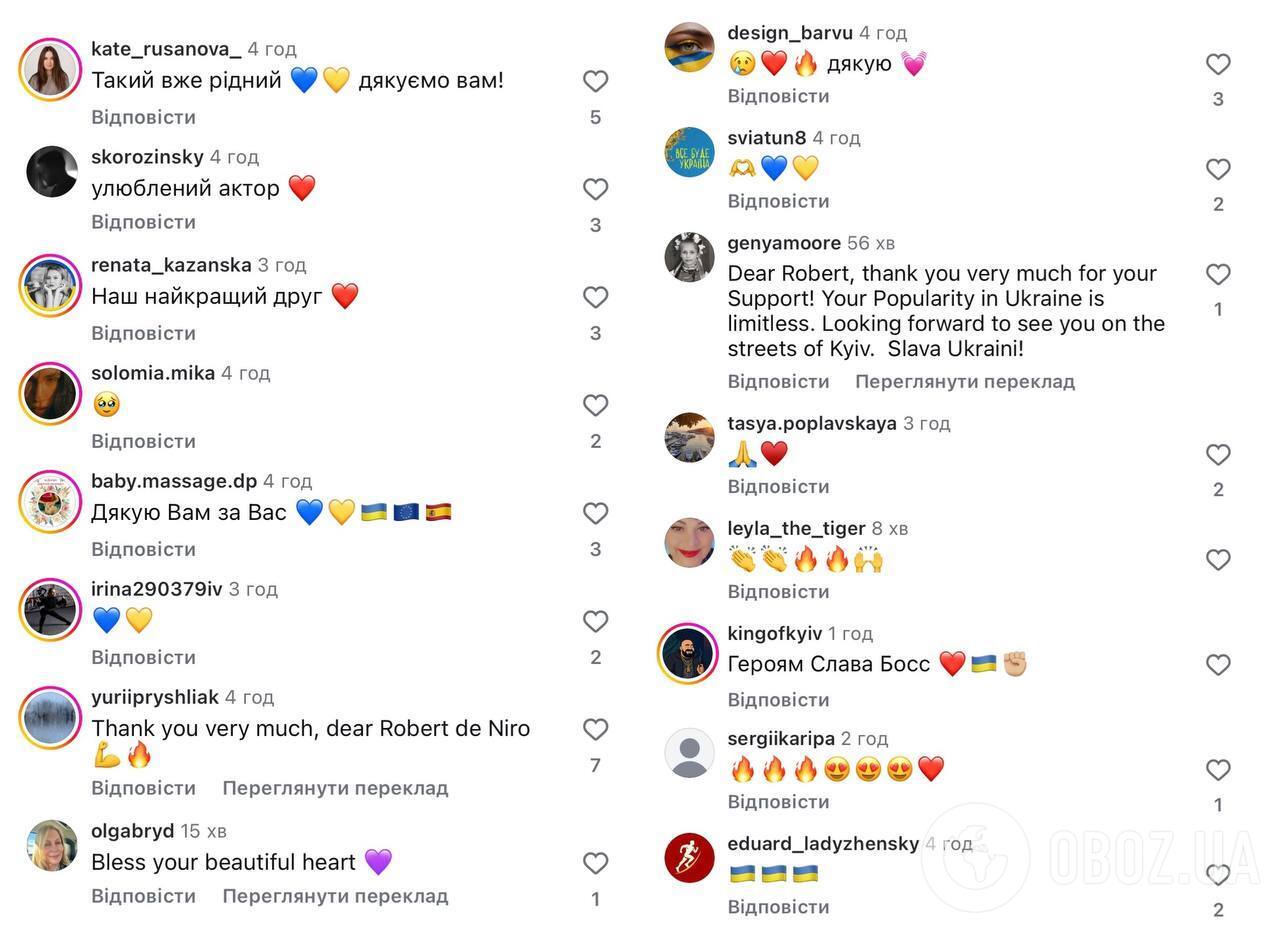Image resolution: width=1280 pixels, height=928 pixels.
Task: Reply to solomia.mika's comment
Action: (143, 441)
